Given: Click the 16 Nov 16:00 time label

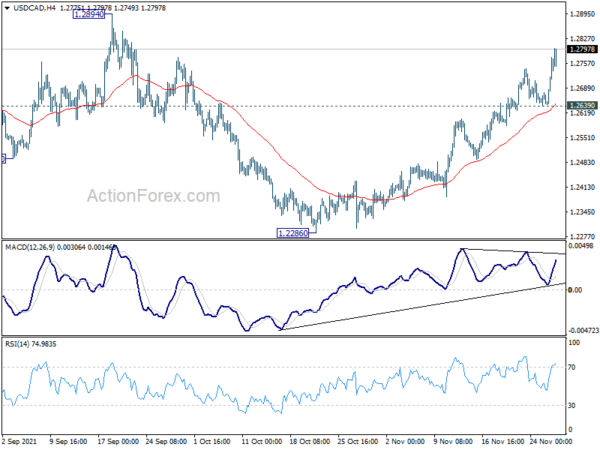Looking at the screenshot, I should tap(502, 442).
